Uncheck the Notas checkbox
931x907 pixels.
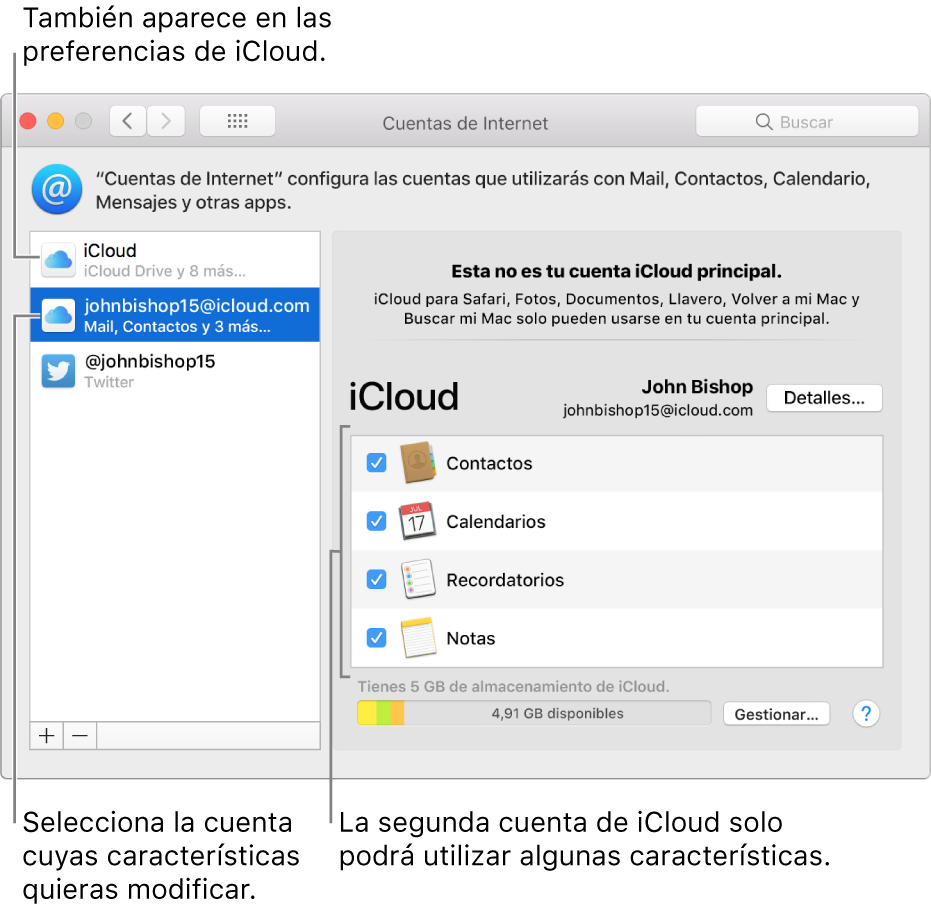376,637
